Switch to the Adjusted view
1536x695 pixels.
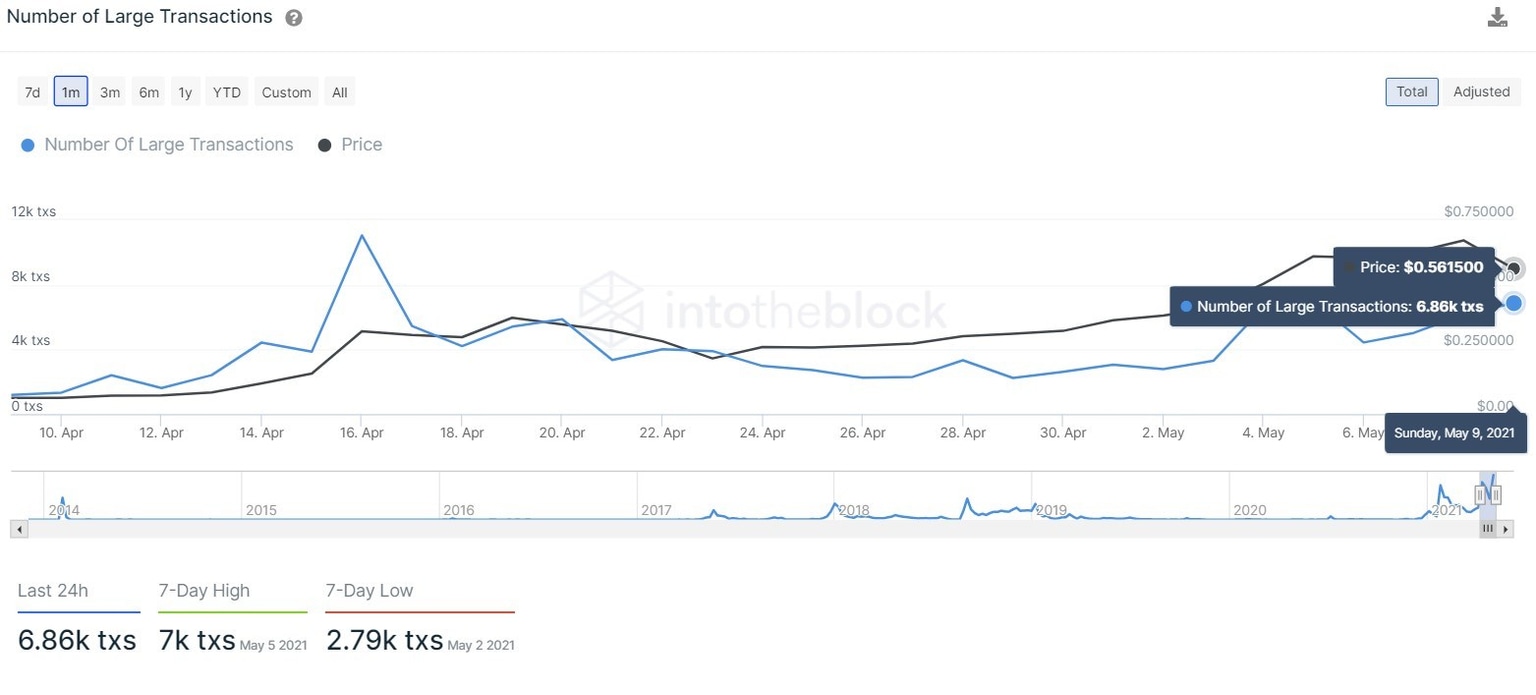point(1481,91)
